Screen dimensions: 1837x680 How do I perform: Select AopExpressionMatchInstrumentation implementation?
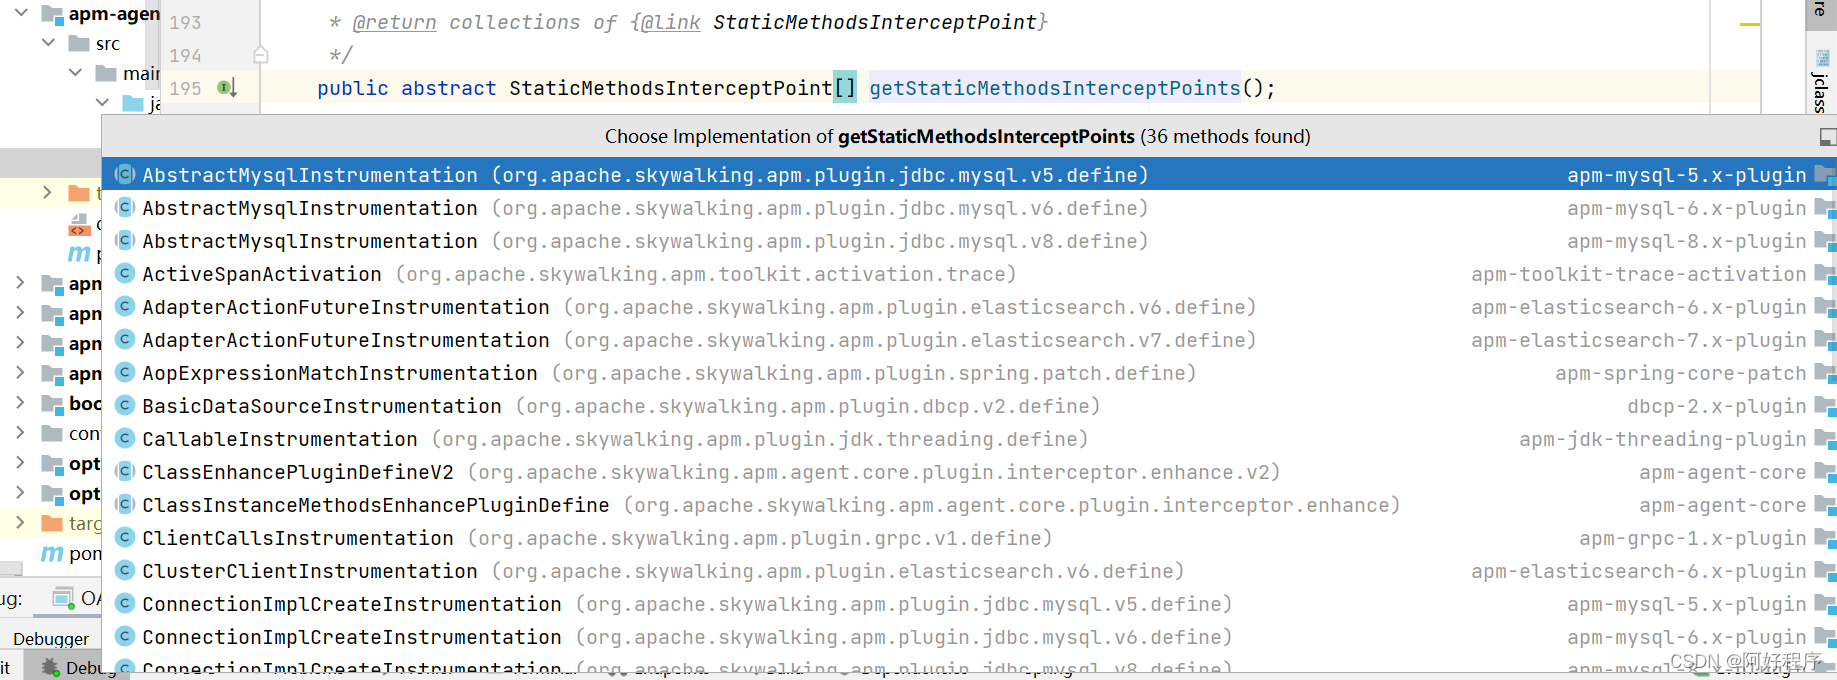968,373
